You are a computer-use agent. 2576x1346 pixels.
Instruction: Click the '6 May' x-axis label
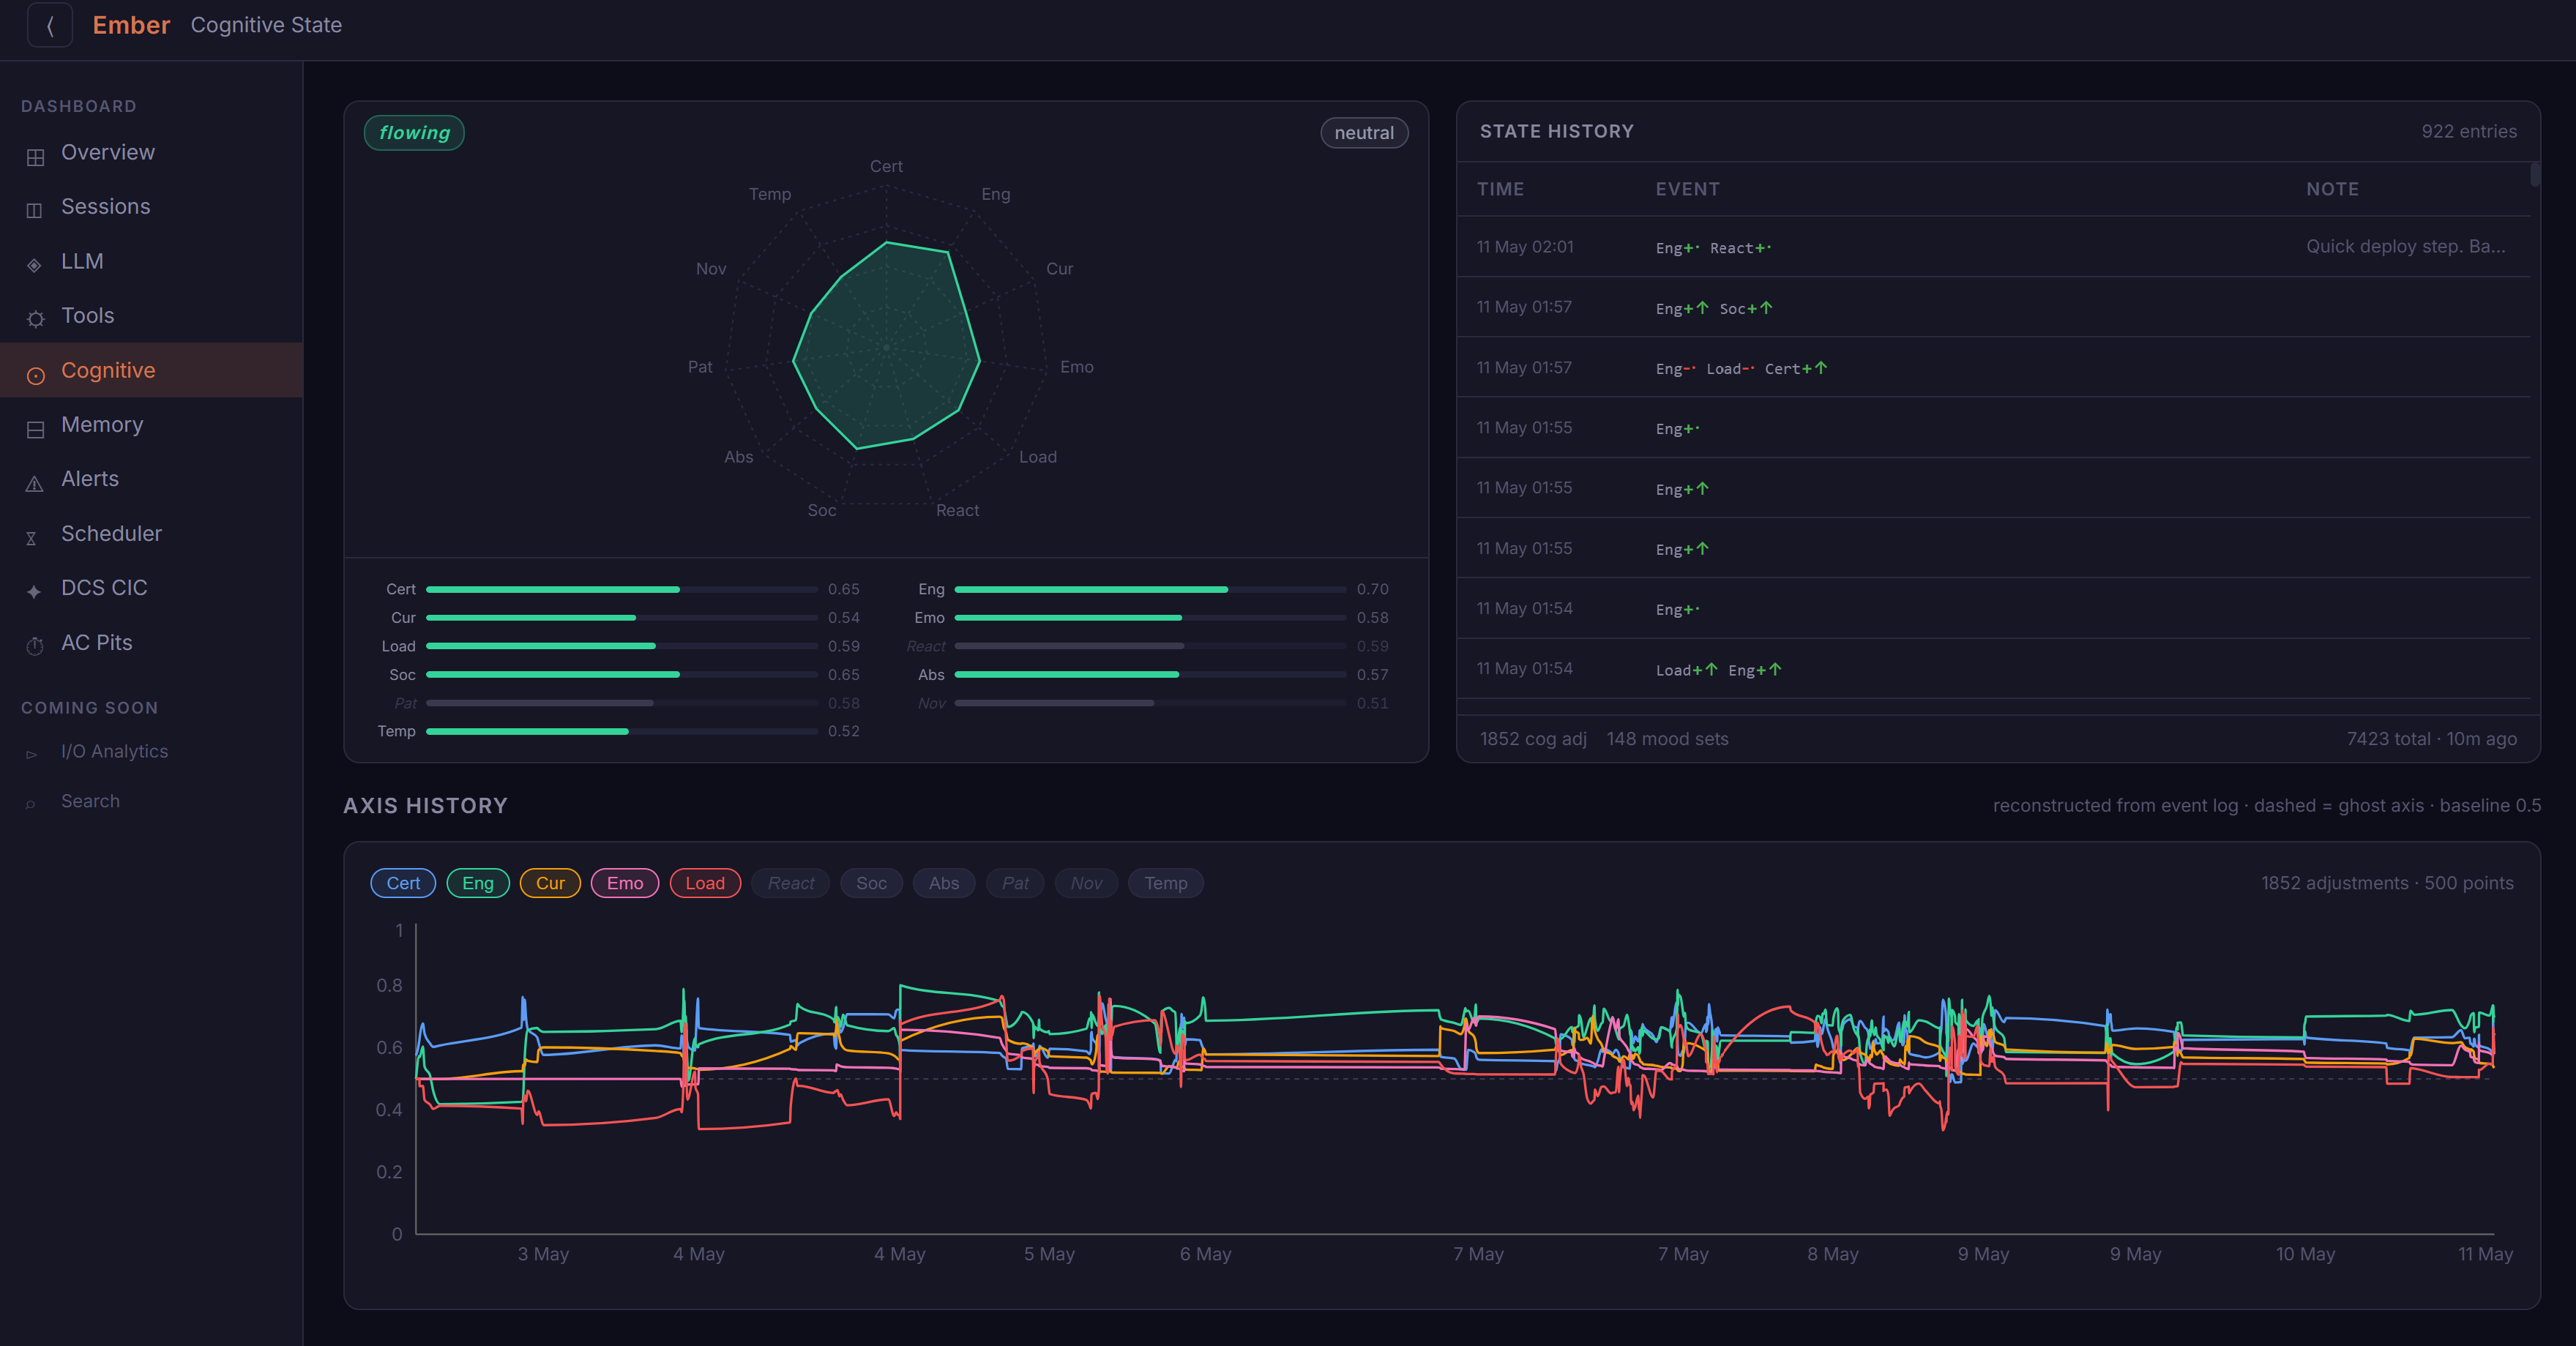pos(1205,1254)
